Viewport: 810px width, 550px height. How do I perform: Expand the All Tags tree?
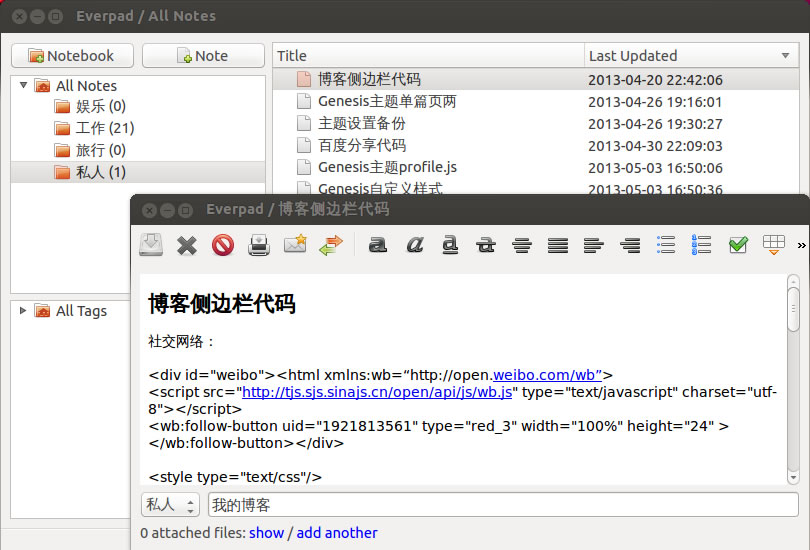point(23,311)
